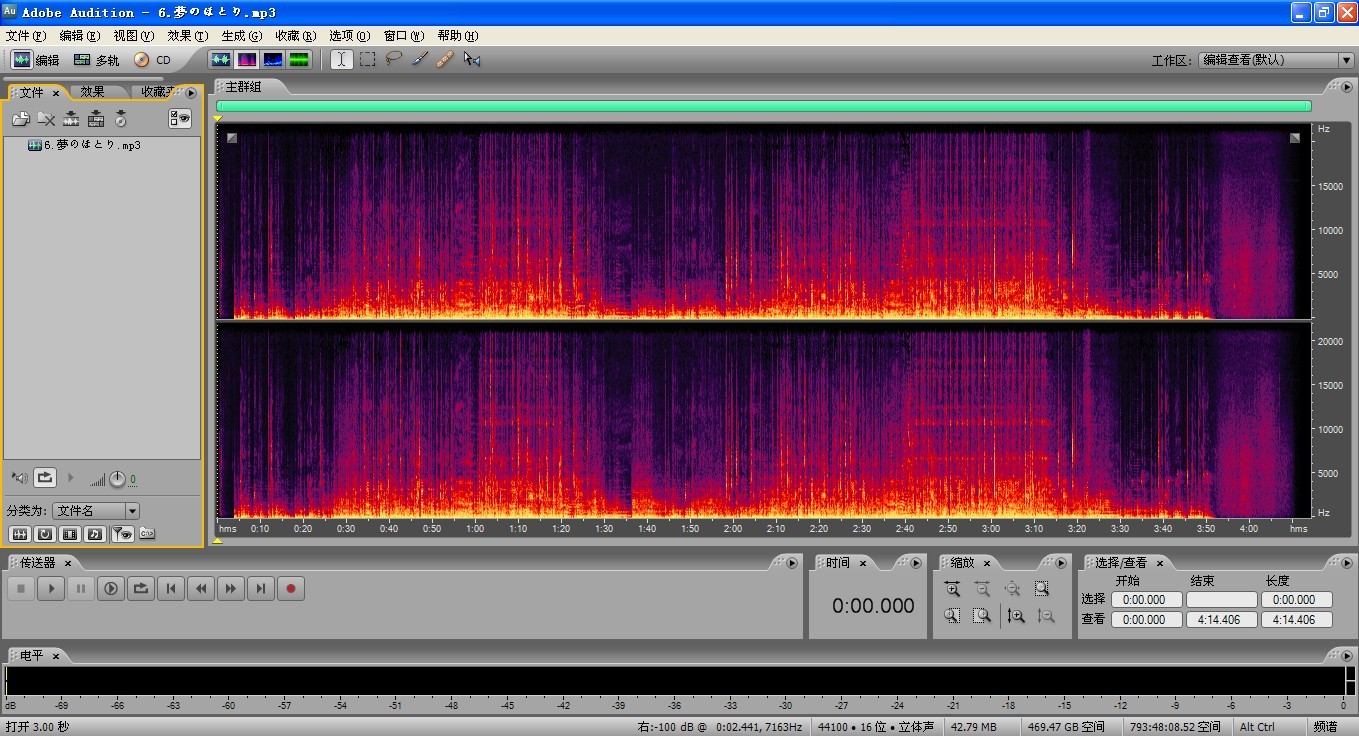The image size is (1359, 736).
Task: Click the transport Play button
Action: [51, 589]
